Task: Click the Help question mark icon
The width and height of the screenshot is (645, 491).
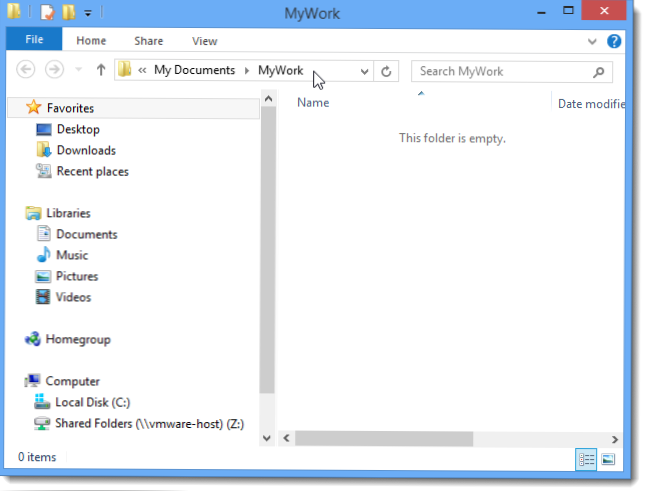Action: [614, 41]
